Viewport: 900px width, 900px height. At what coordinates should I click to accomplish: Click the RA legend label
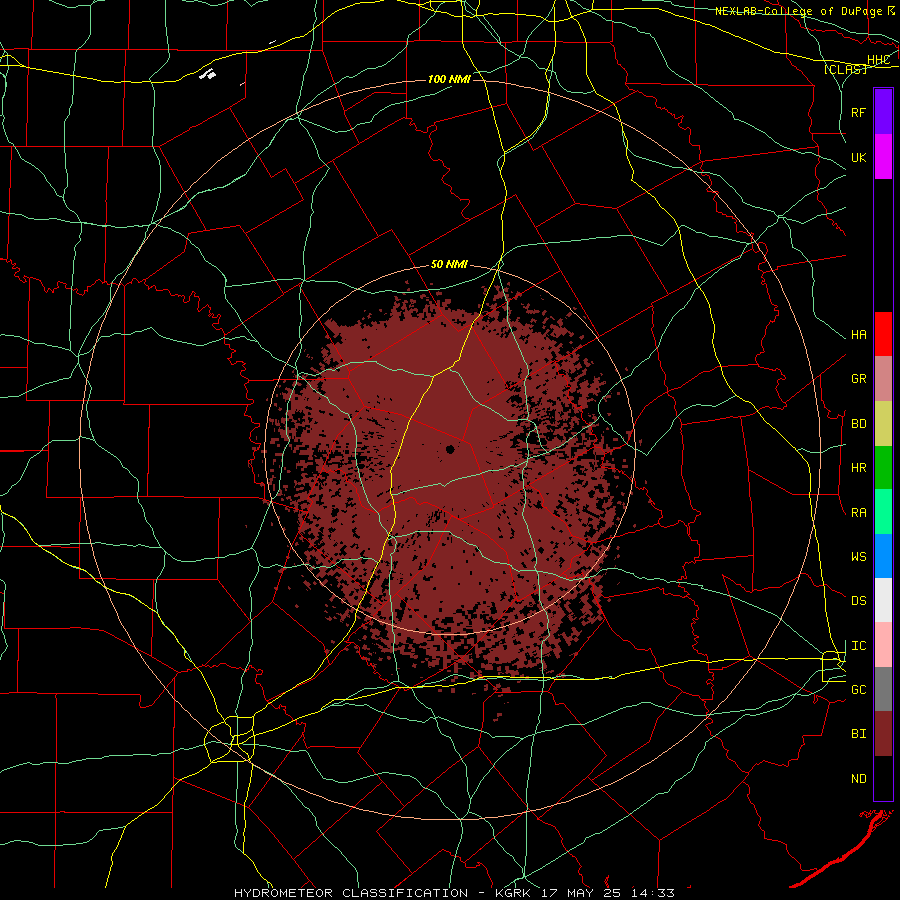click(x=859, y=512)
